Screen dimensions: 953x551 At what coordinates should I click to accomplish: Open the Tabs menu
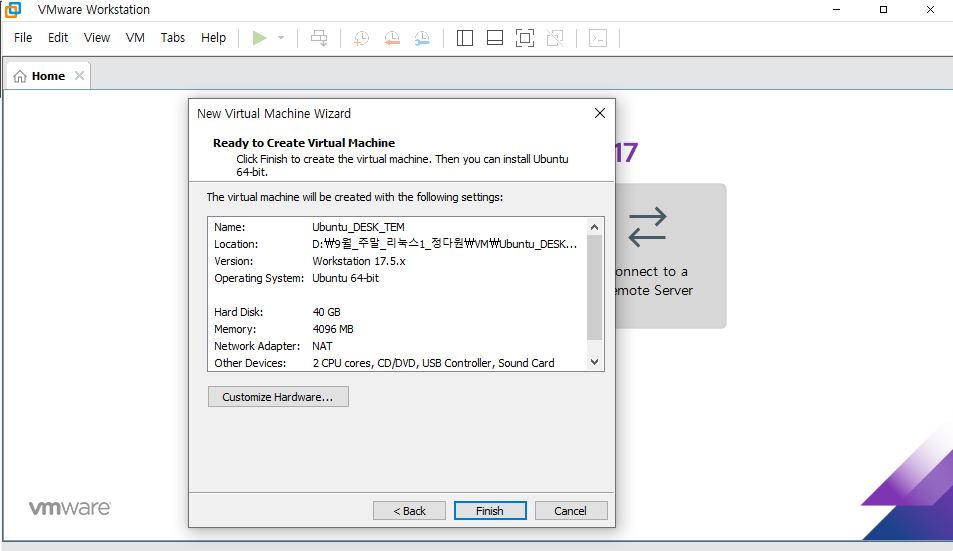[x=173, y=38]
